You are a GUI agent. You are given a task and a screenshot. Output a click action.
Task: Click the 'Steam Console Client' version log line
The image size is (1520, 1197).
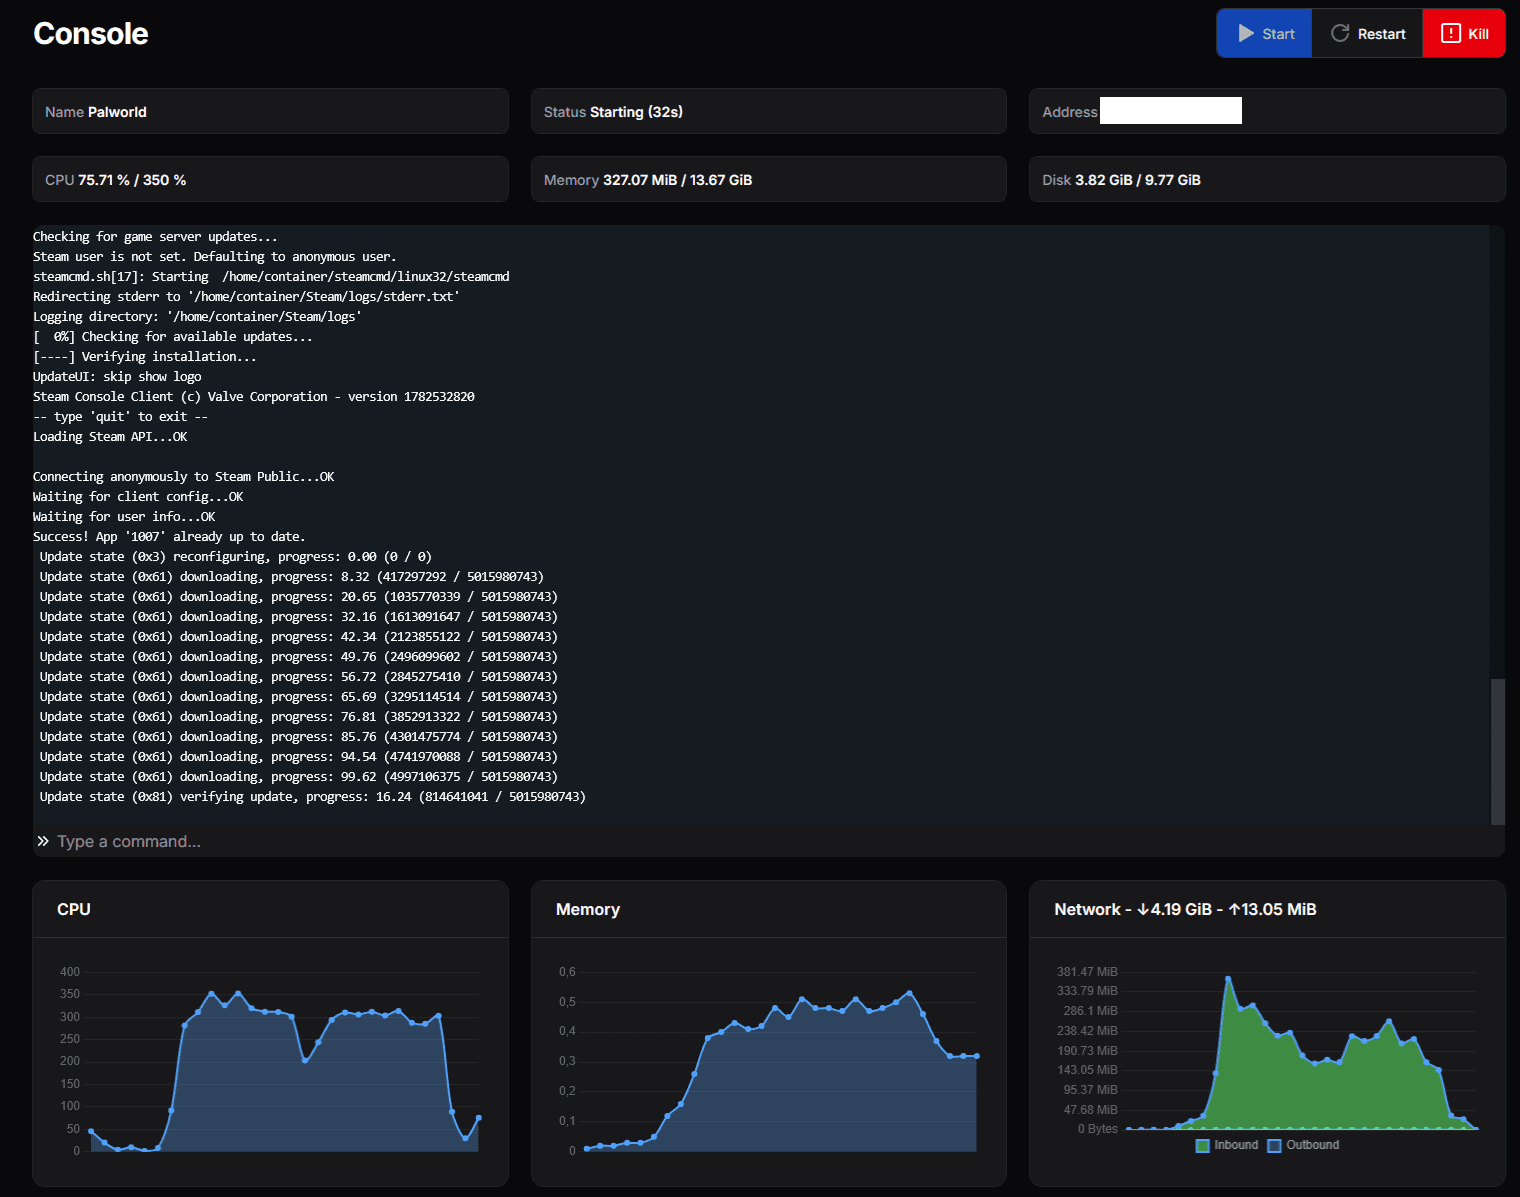pyautogui.click(x=254, y=397)
